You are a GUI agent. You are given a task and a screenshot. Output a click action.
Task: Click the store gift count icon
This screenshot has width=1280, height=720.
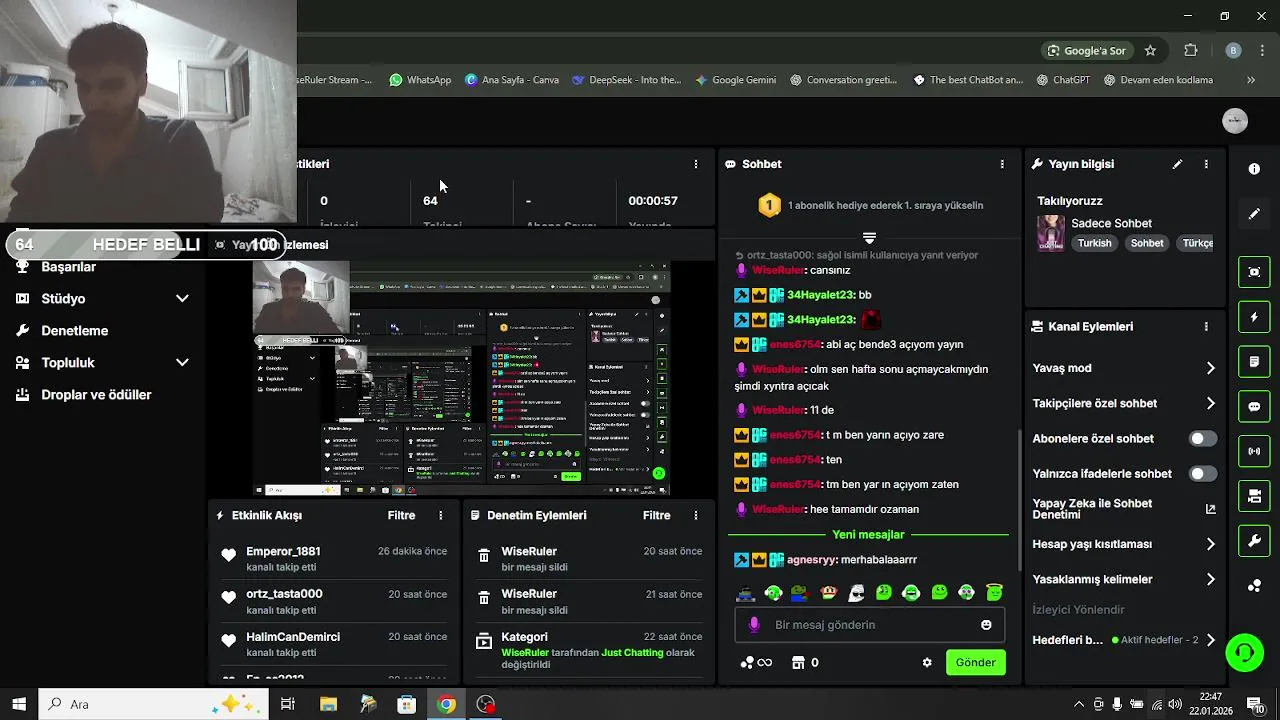click(x=805, y=663)
